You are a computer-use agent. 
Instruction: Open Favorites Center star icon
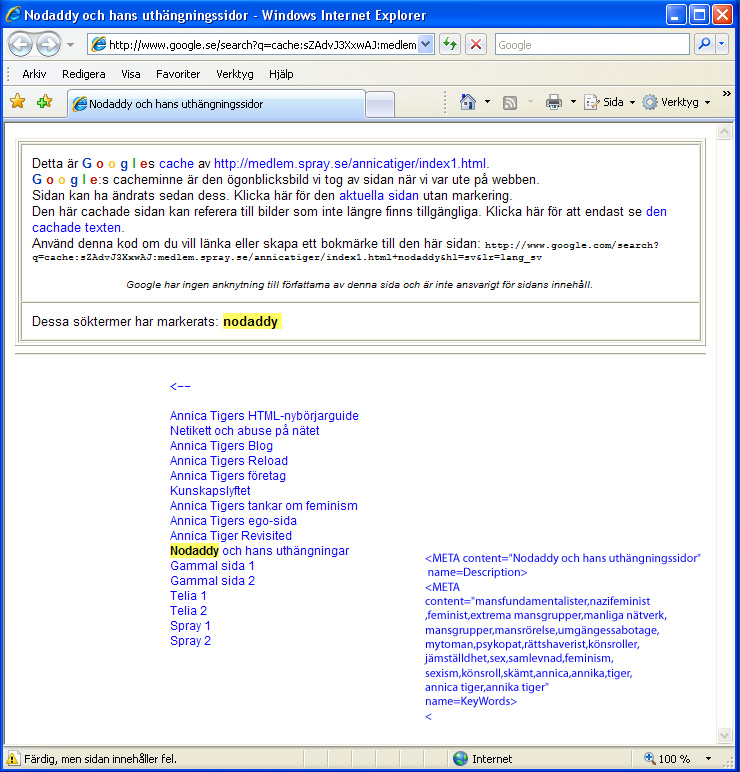(x=18, y=101)
